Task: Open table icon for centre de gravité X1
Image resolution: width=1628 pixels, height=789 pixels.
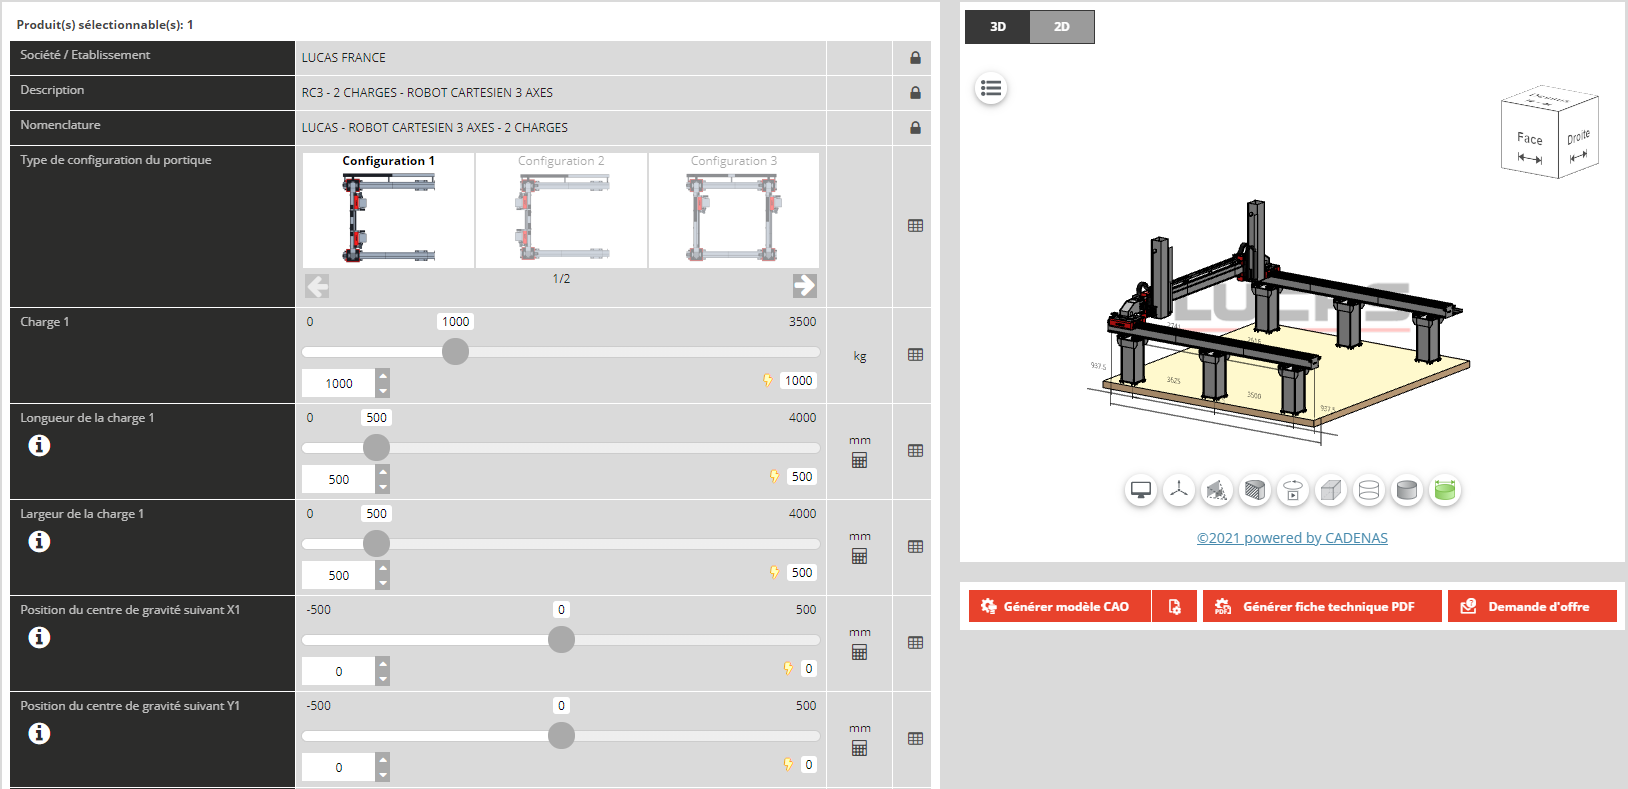Action: point(915,643)
